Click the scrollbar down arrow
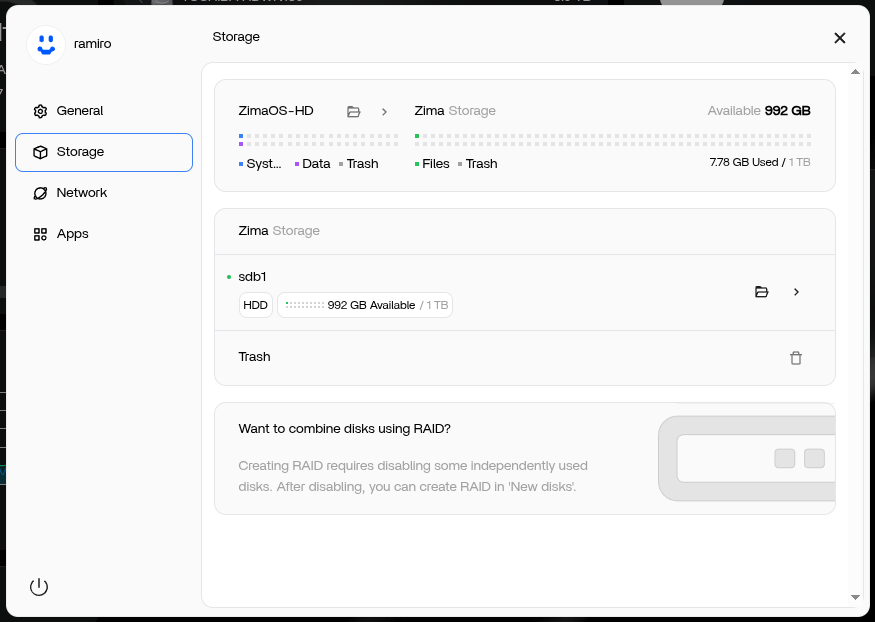Viewport: 875px width, 622px height. point(855,597)
